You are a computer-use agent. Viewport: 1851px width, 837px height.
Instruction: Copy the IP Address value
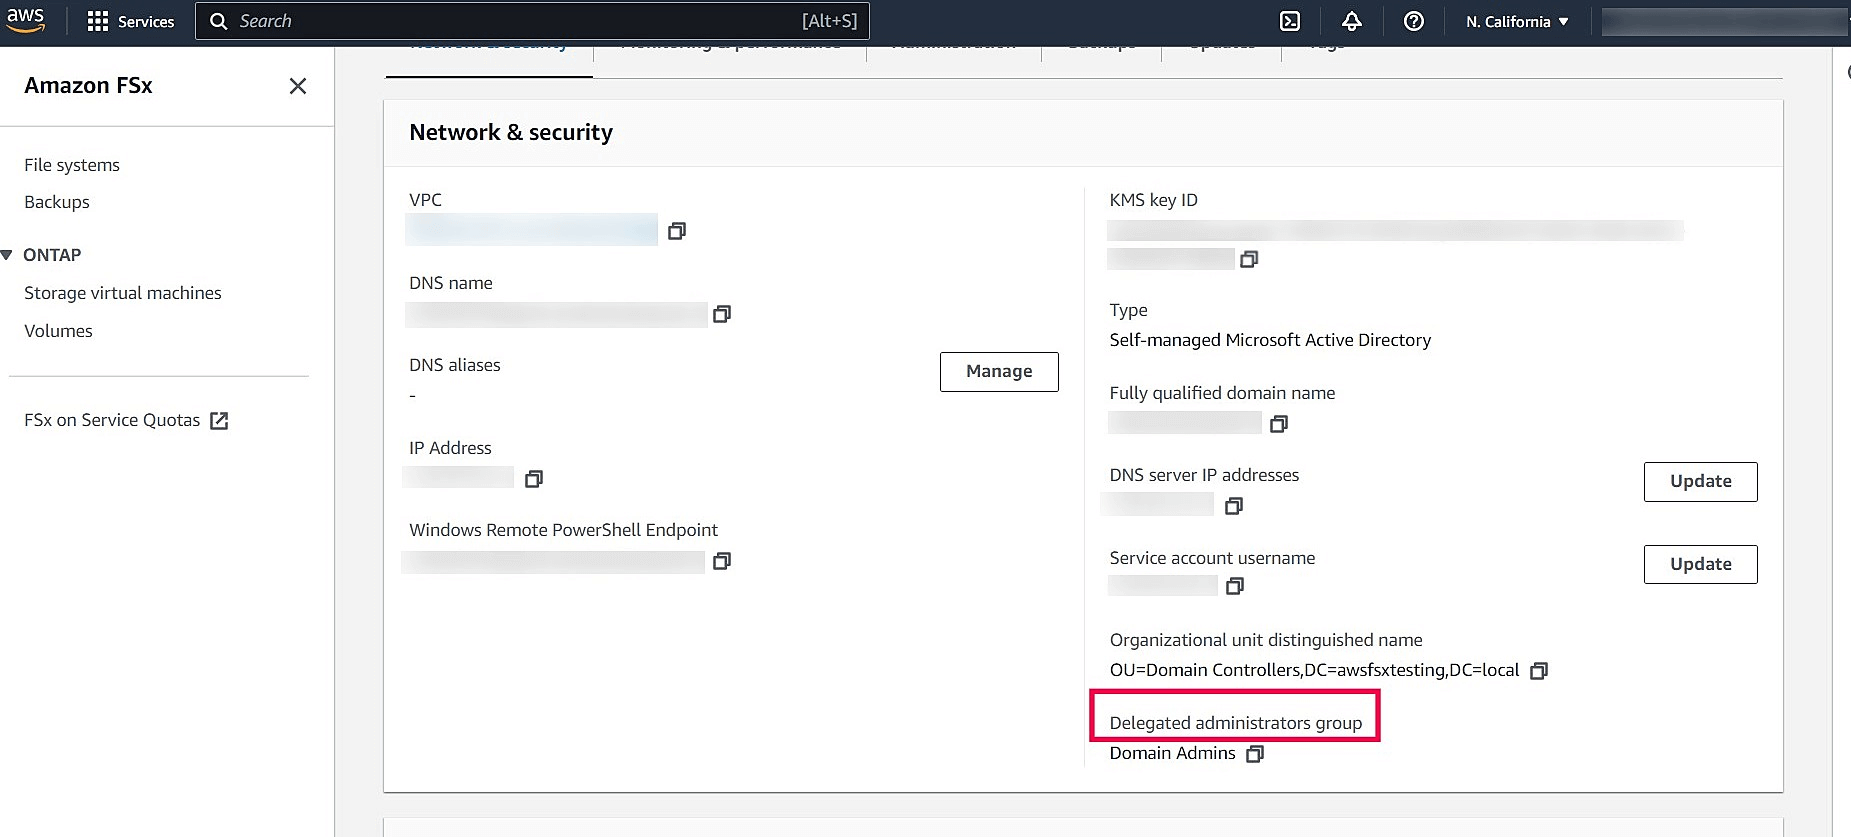coord(534,479)
